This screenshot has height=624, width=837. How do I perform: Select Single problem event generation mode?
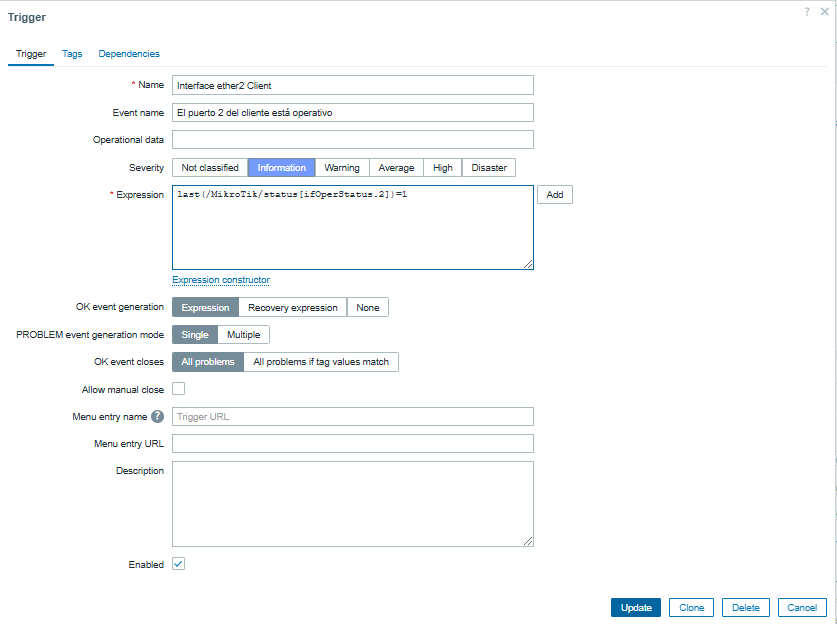pyautogui.click(x=195, y=335)
